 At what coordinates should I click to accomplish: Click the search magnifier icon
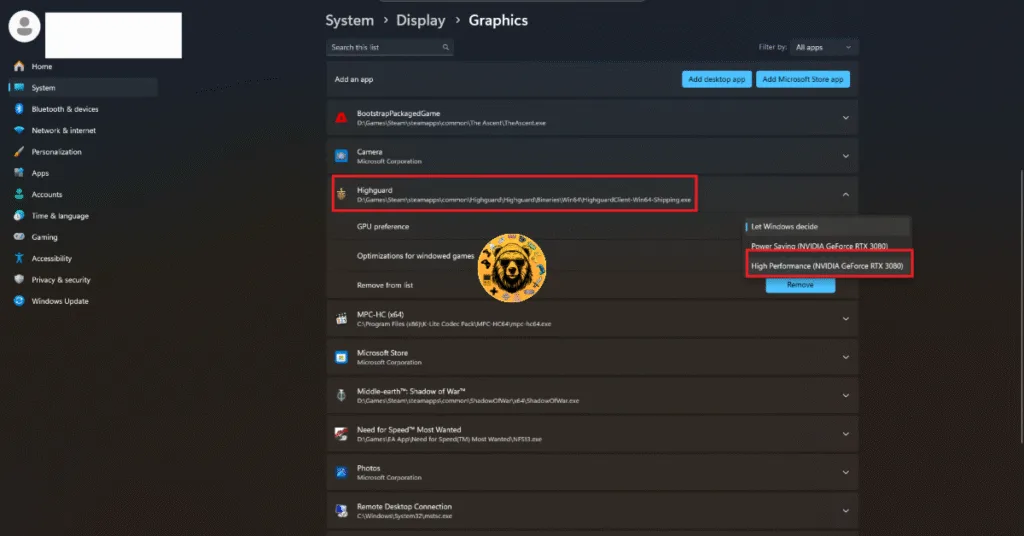(x=445, y=47)
